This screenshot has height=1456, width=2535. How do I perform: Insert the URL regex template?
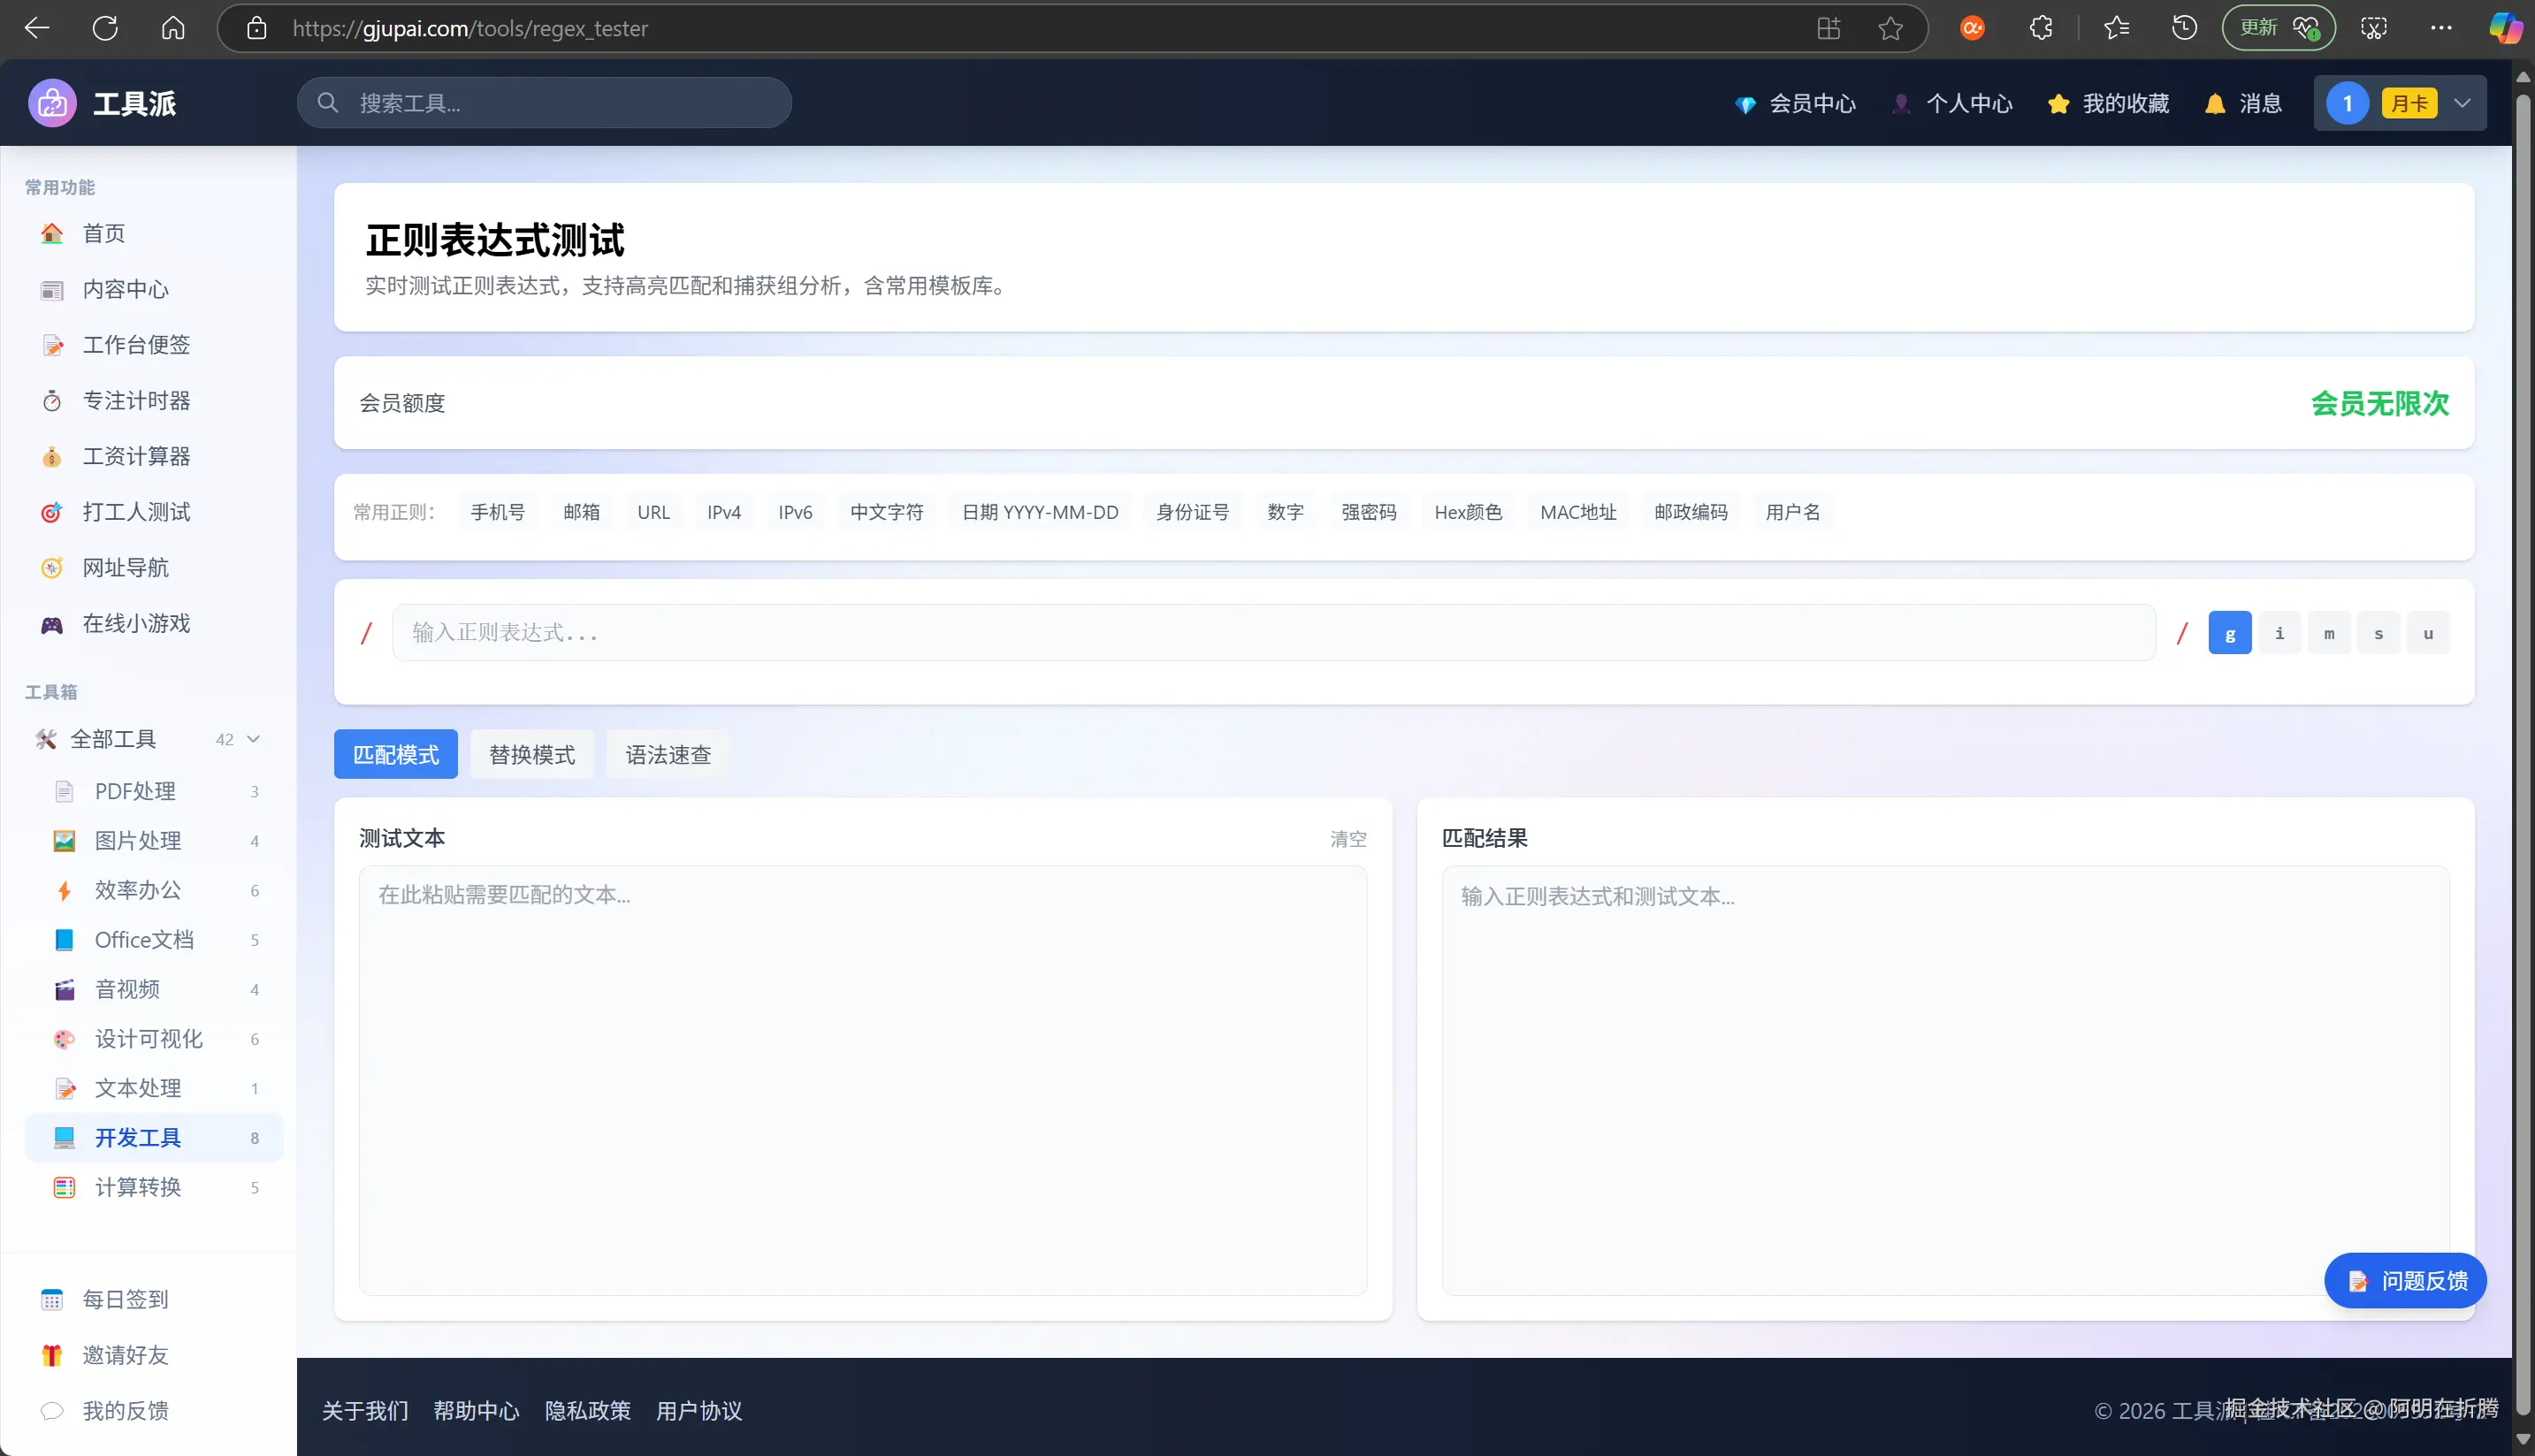653,512
